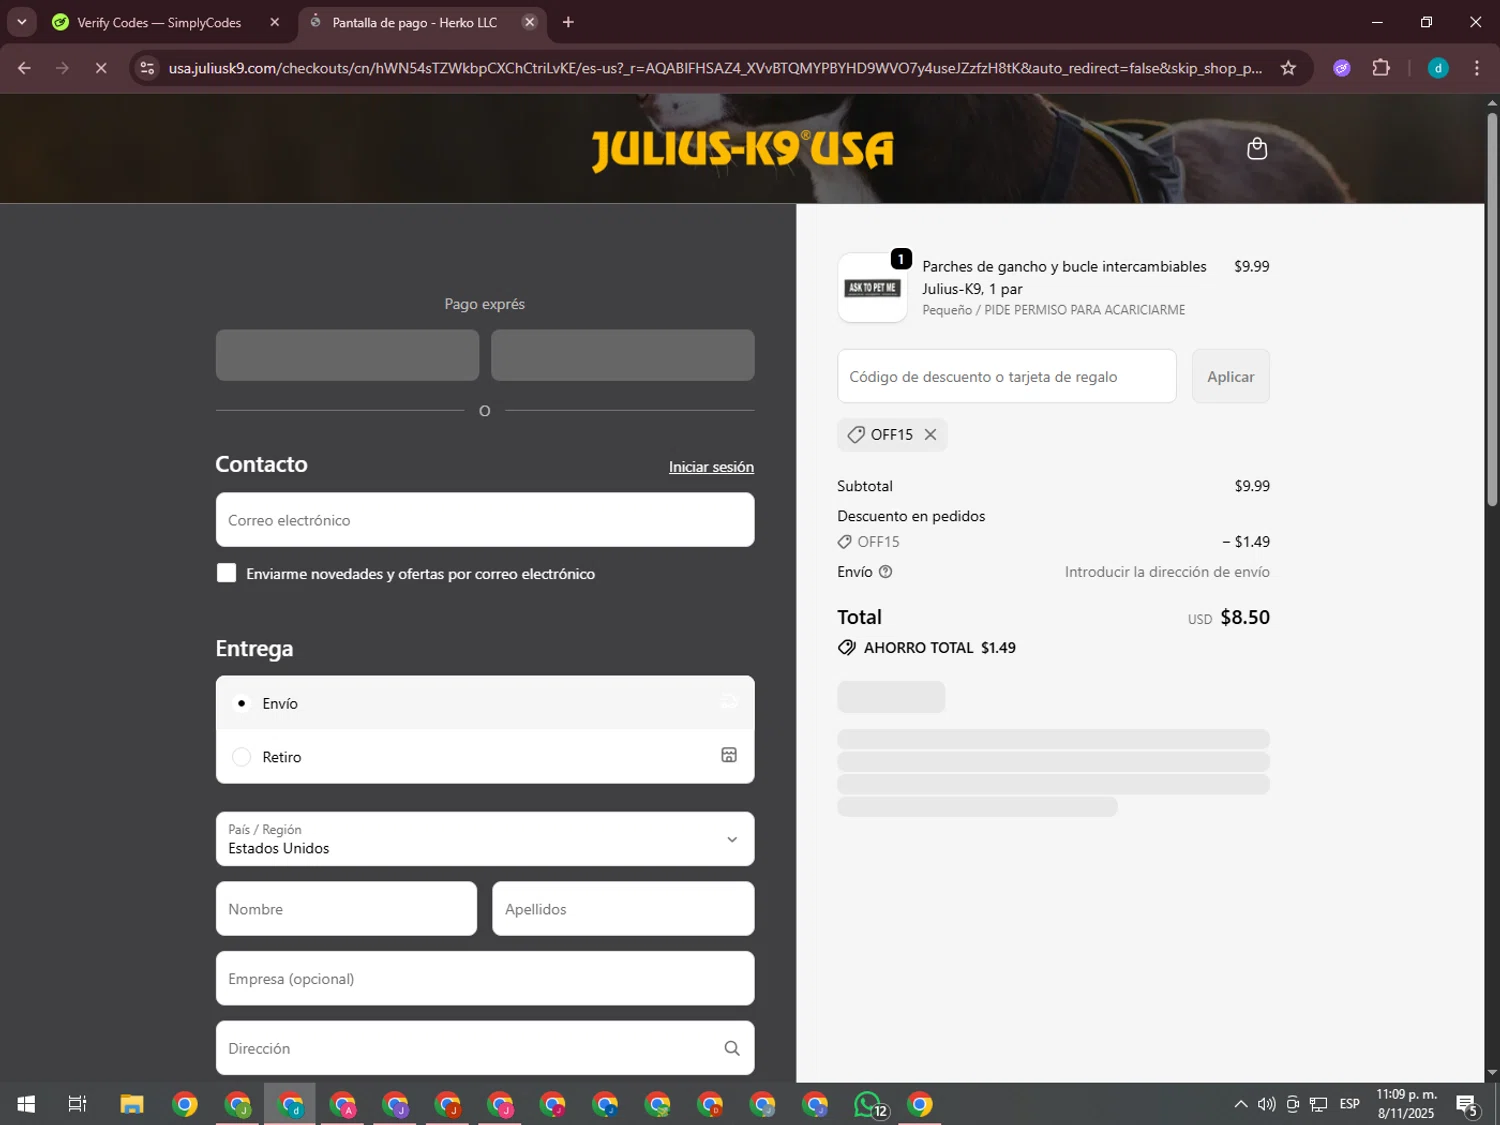Focus the Nombre field

(x=346, y=909)
